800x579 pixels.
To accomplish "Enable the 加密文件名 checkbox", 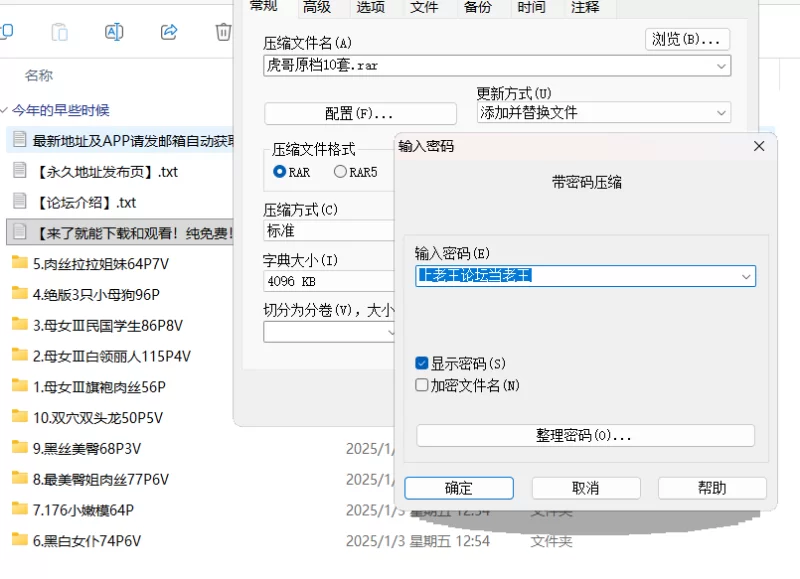I will tap(422, 385).
